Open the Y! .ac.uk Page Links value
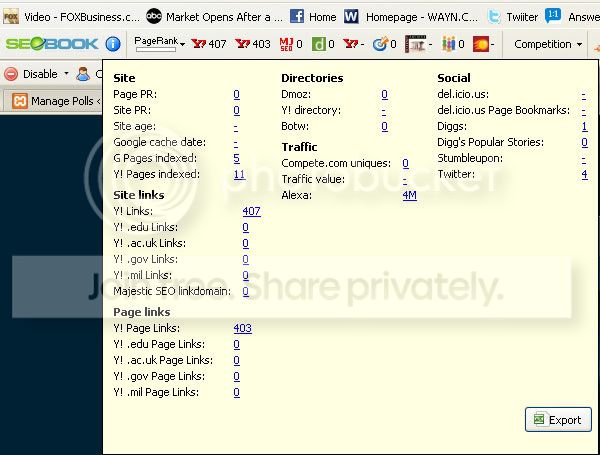This screenshot has width=600, height=455. [236, 360]
